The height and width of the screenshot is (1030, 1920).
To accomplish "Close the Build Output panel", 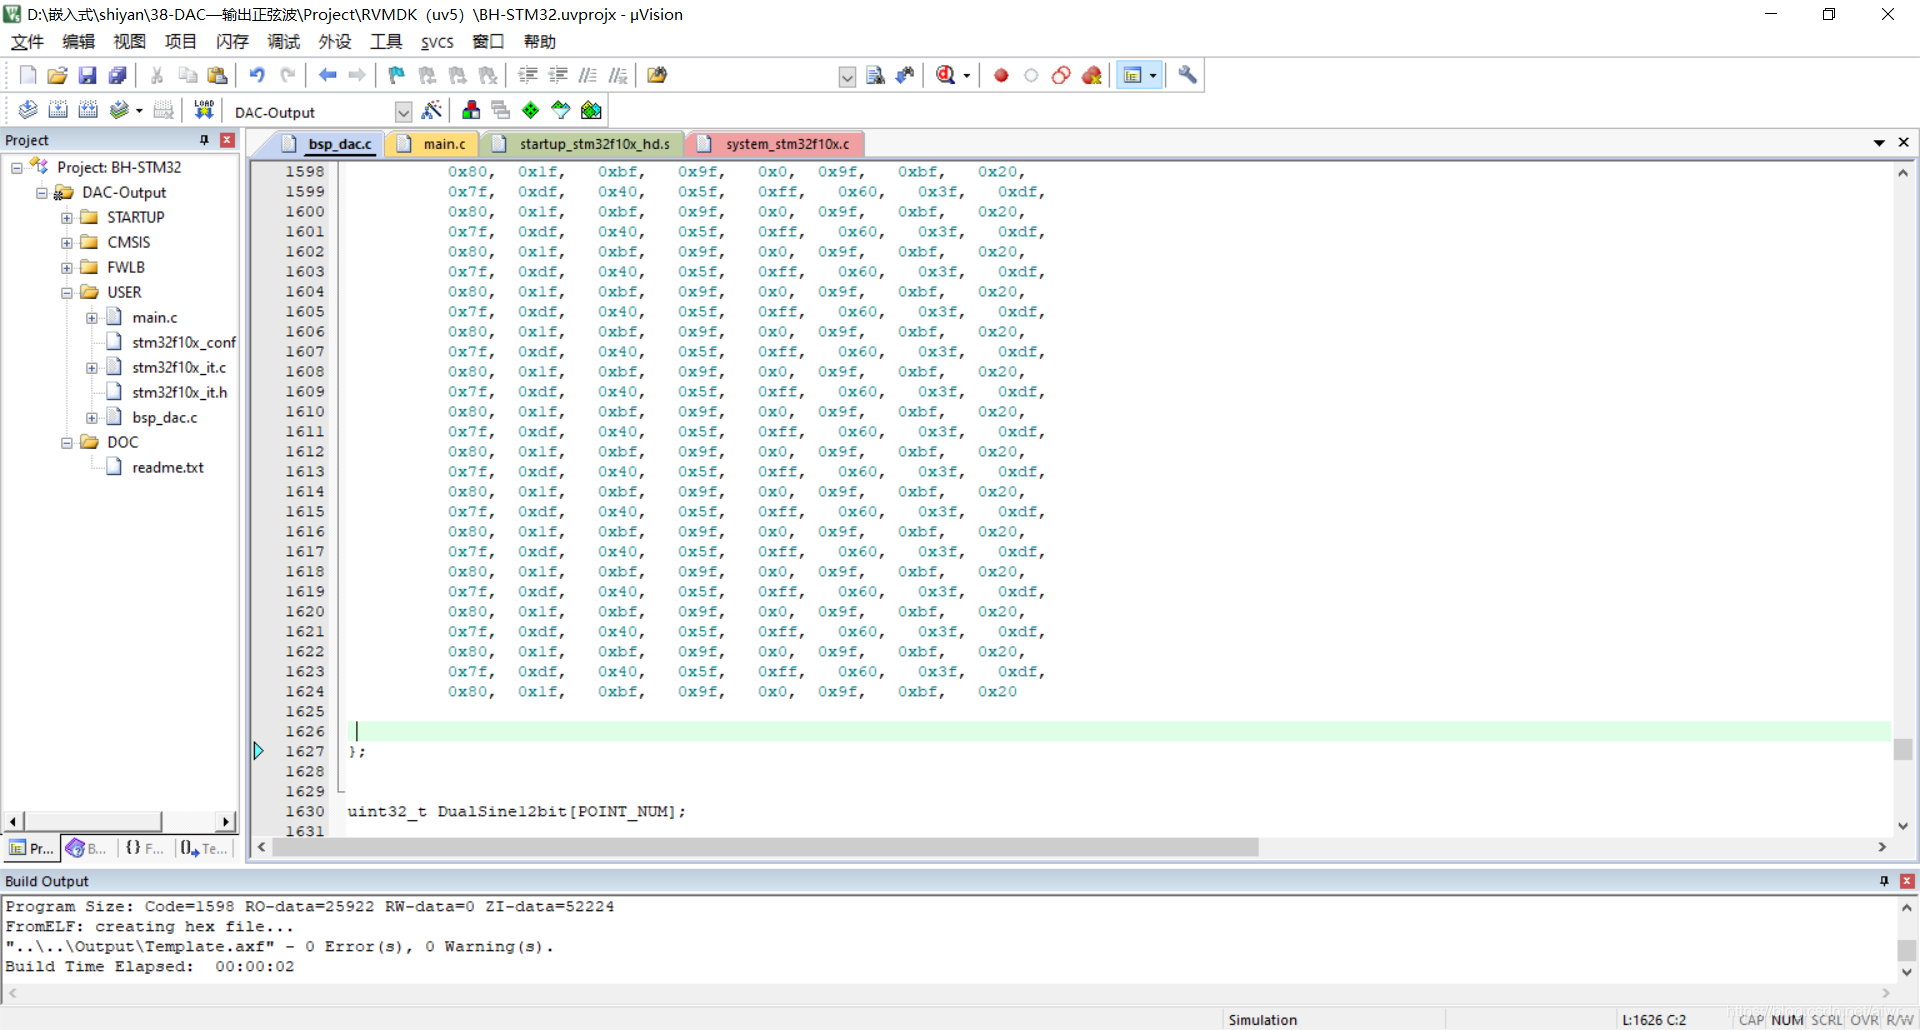I will click(x=1907, y=881).
